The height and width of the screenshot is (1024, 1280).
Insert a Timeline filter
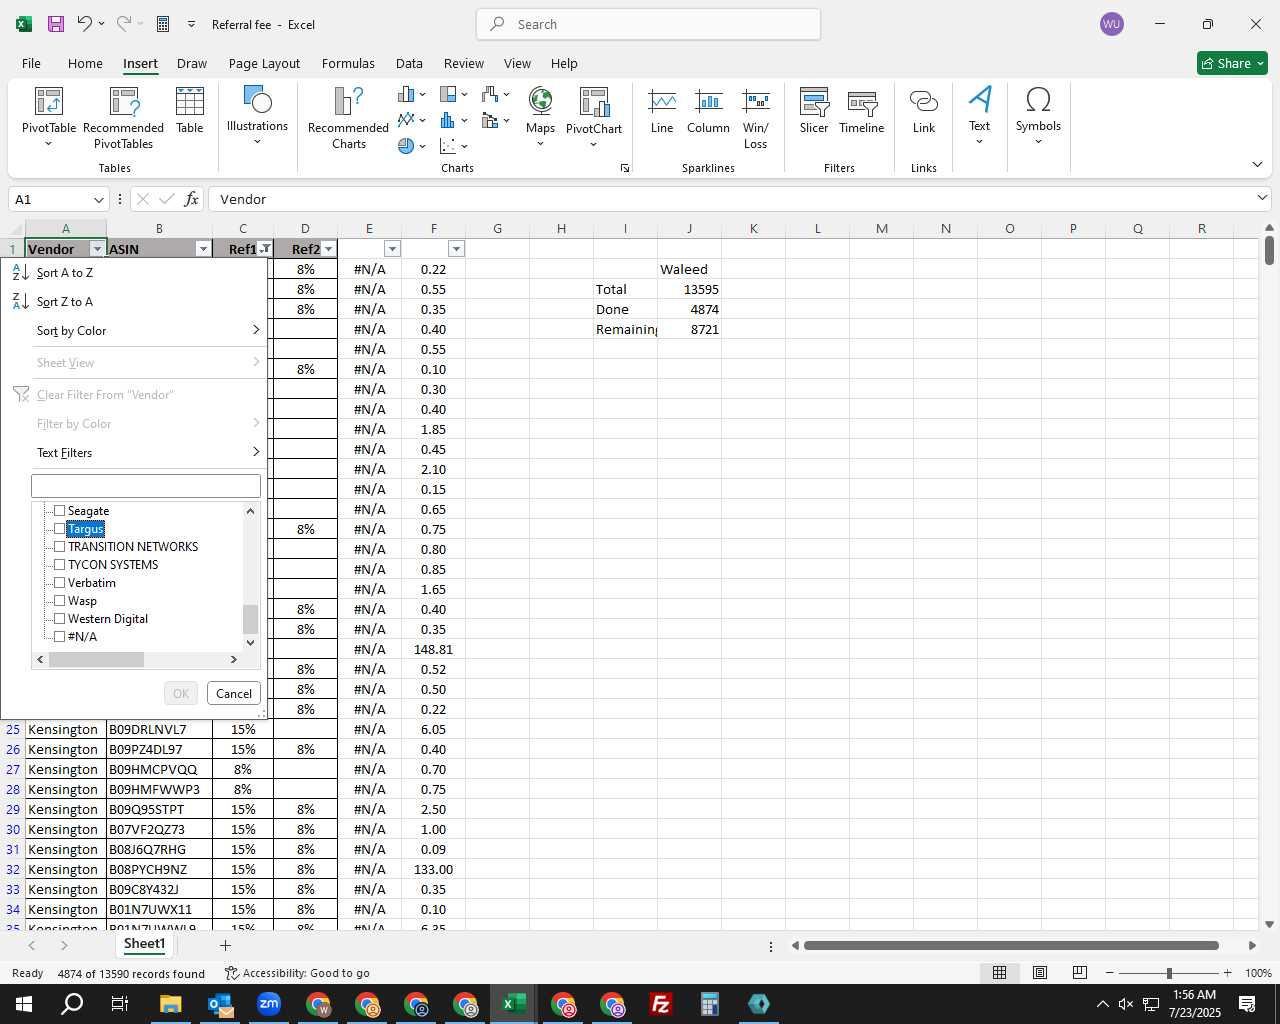862,111
